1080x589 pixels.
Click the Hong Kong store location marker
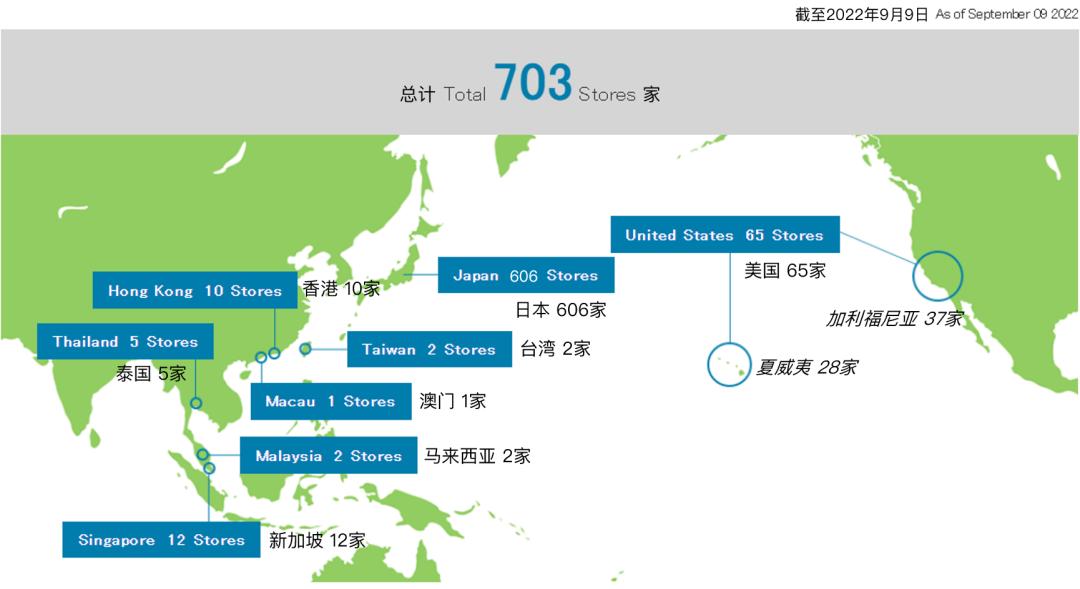[x=273, y=352]
